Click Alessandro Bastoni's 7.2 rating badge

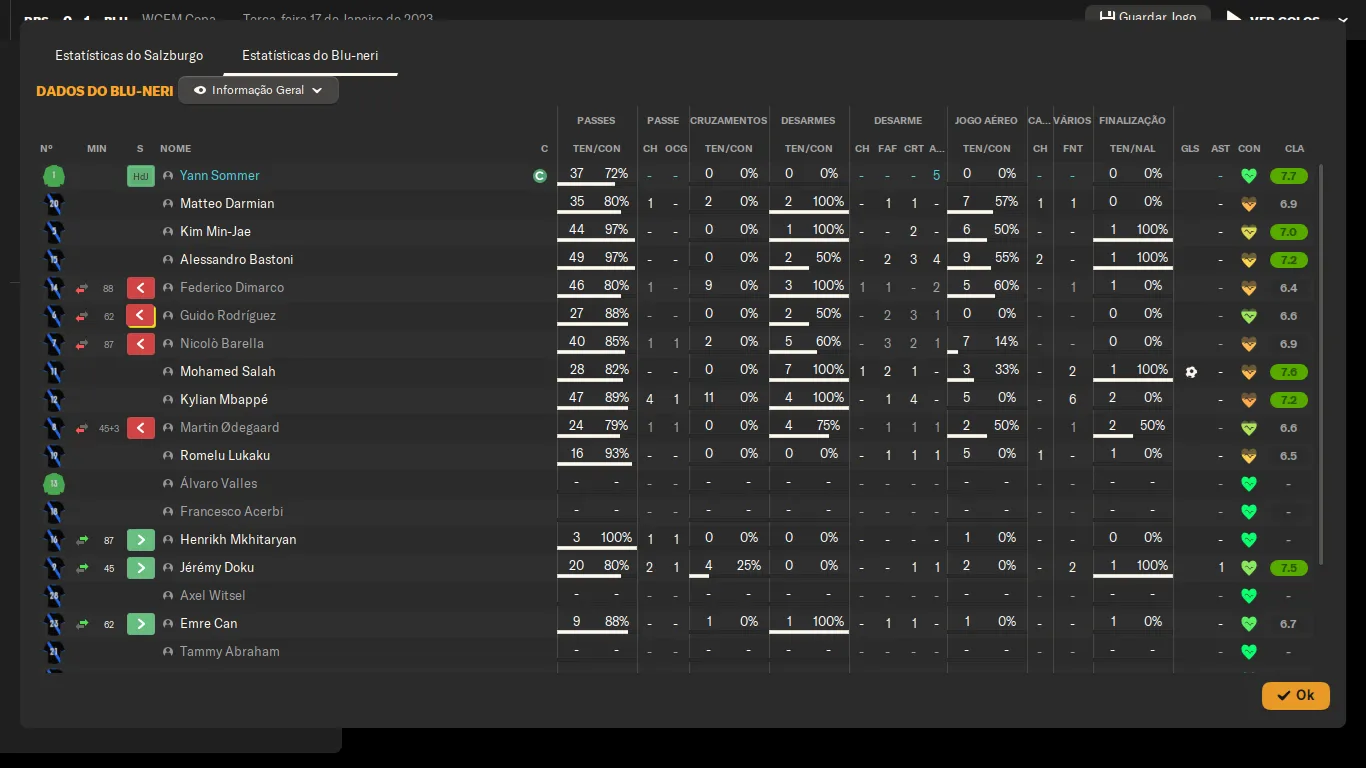coord(1288,260)
